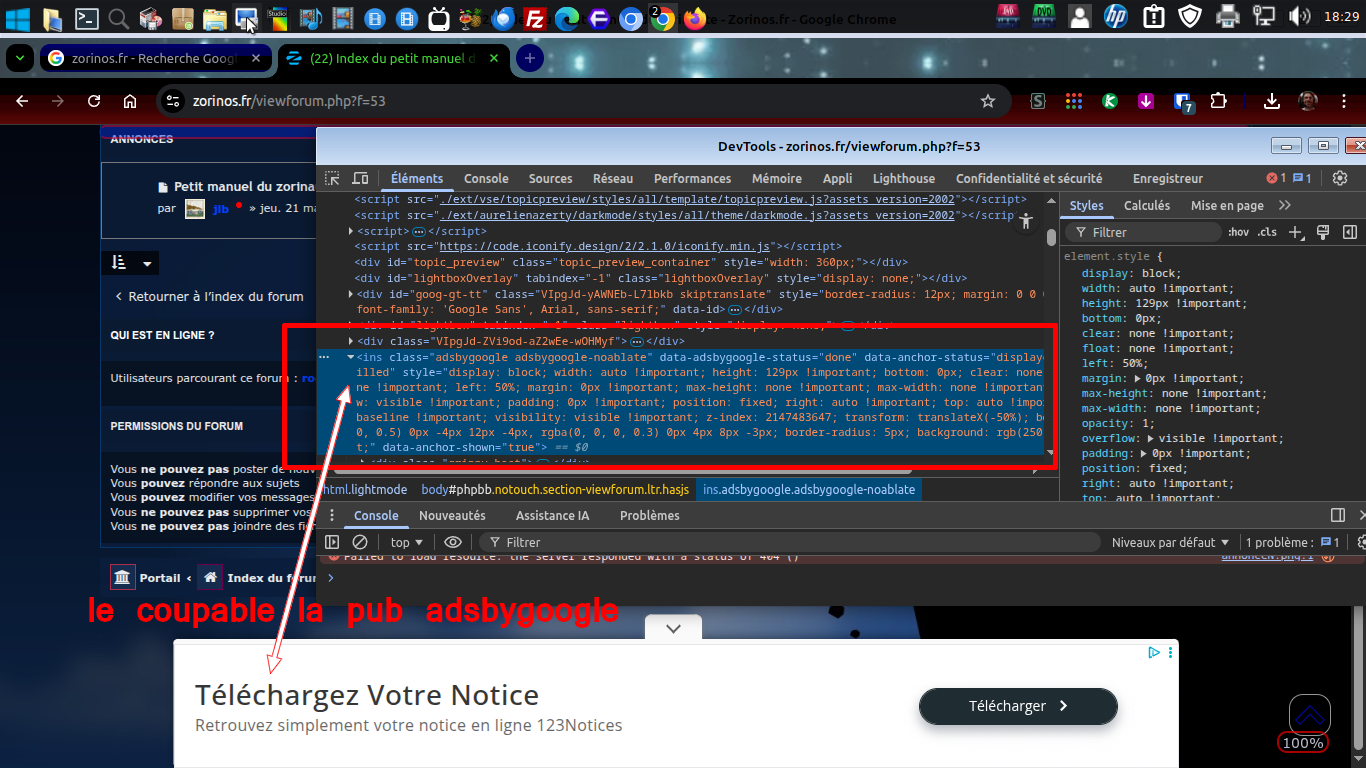
Task: Toggle the :hov element state button
Action: [1238, 232]
